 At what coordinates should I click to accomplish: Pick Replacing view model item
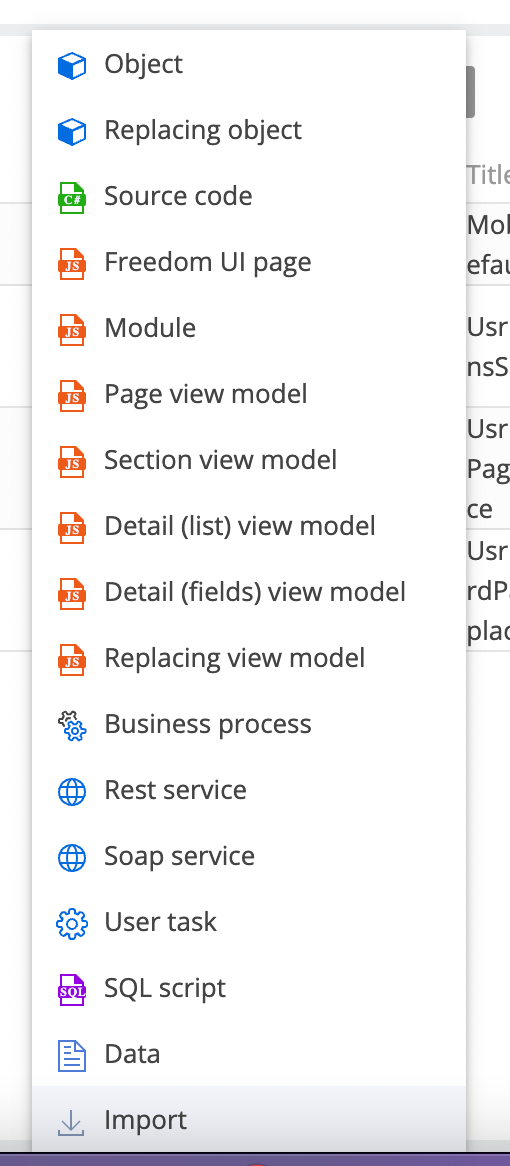(249, 658)
